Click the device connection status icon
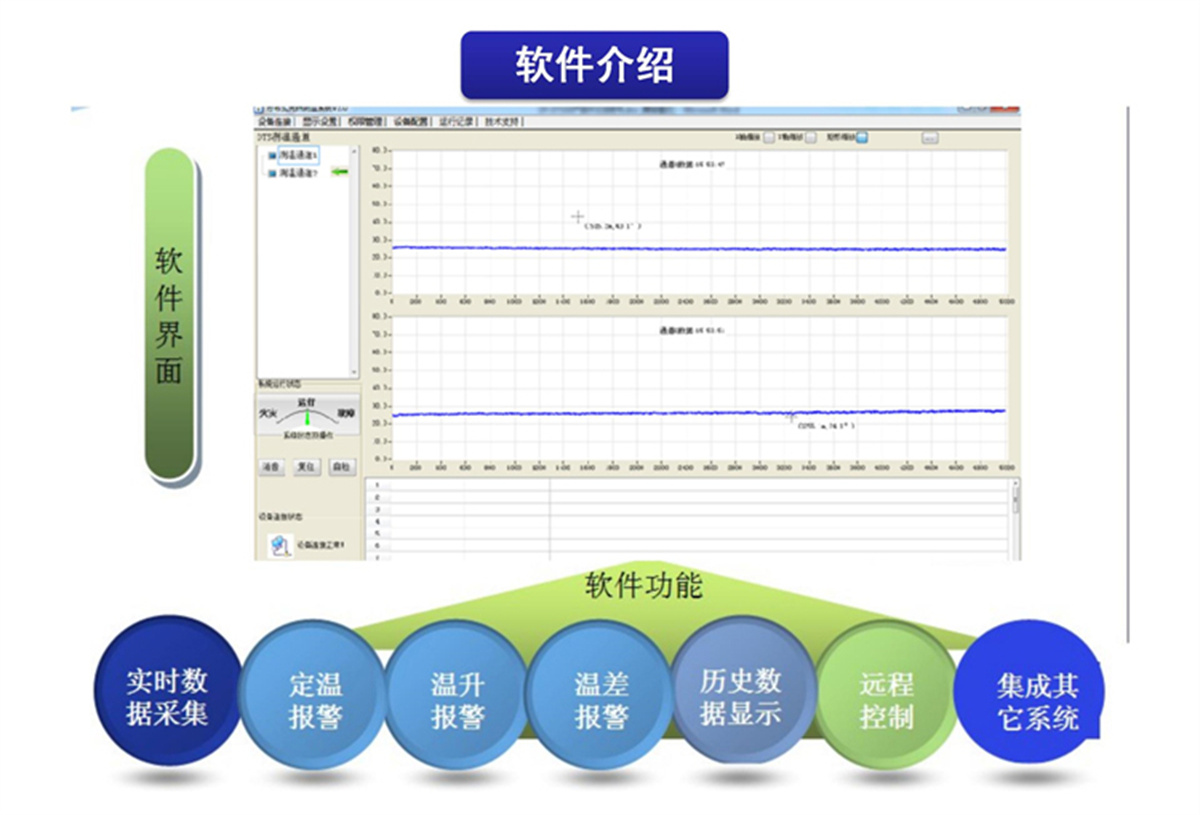 click(x=278, y=545)
